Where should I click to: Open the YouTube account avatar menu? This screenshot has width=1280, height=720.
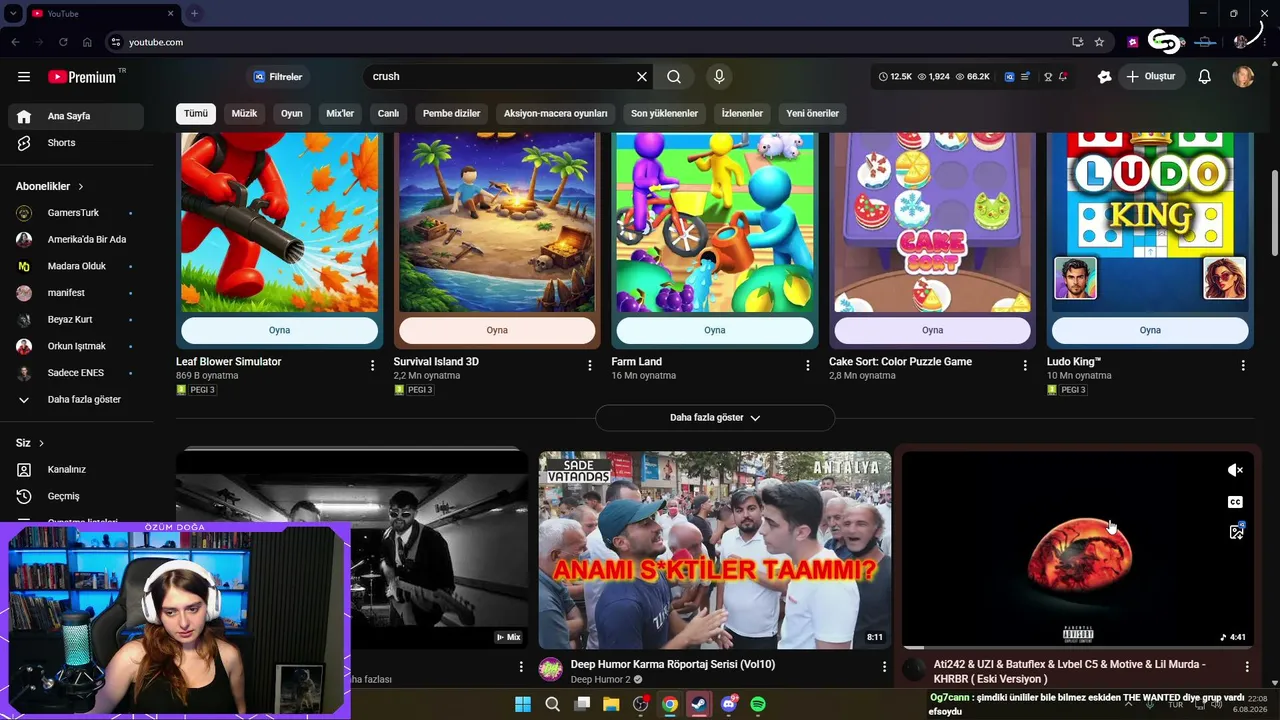[1243, 77]
